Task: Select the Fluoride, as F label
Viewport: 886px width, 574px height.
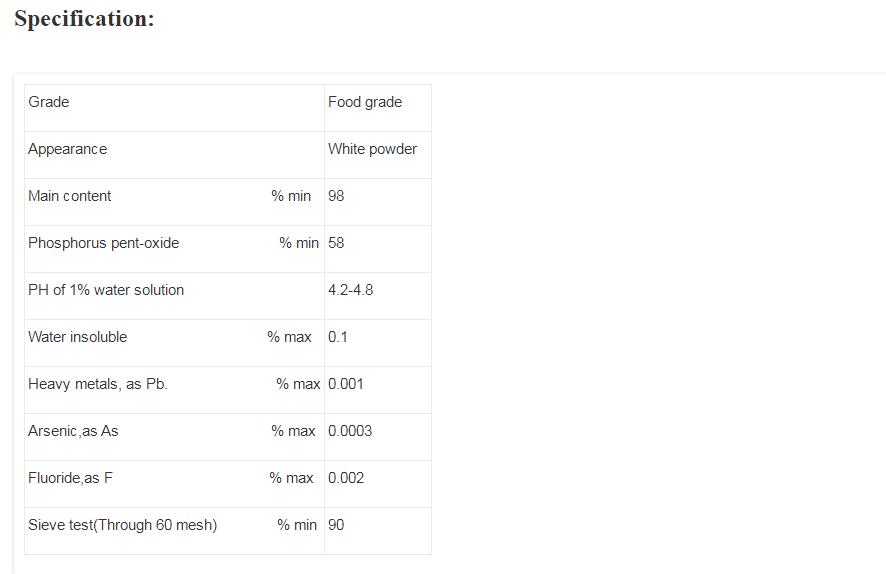Action: pyautogui.click(x=70, y=478)
